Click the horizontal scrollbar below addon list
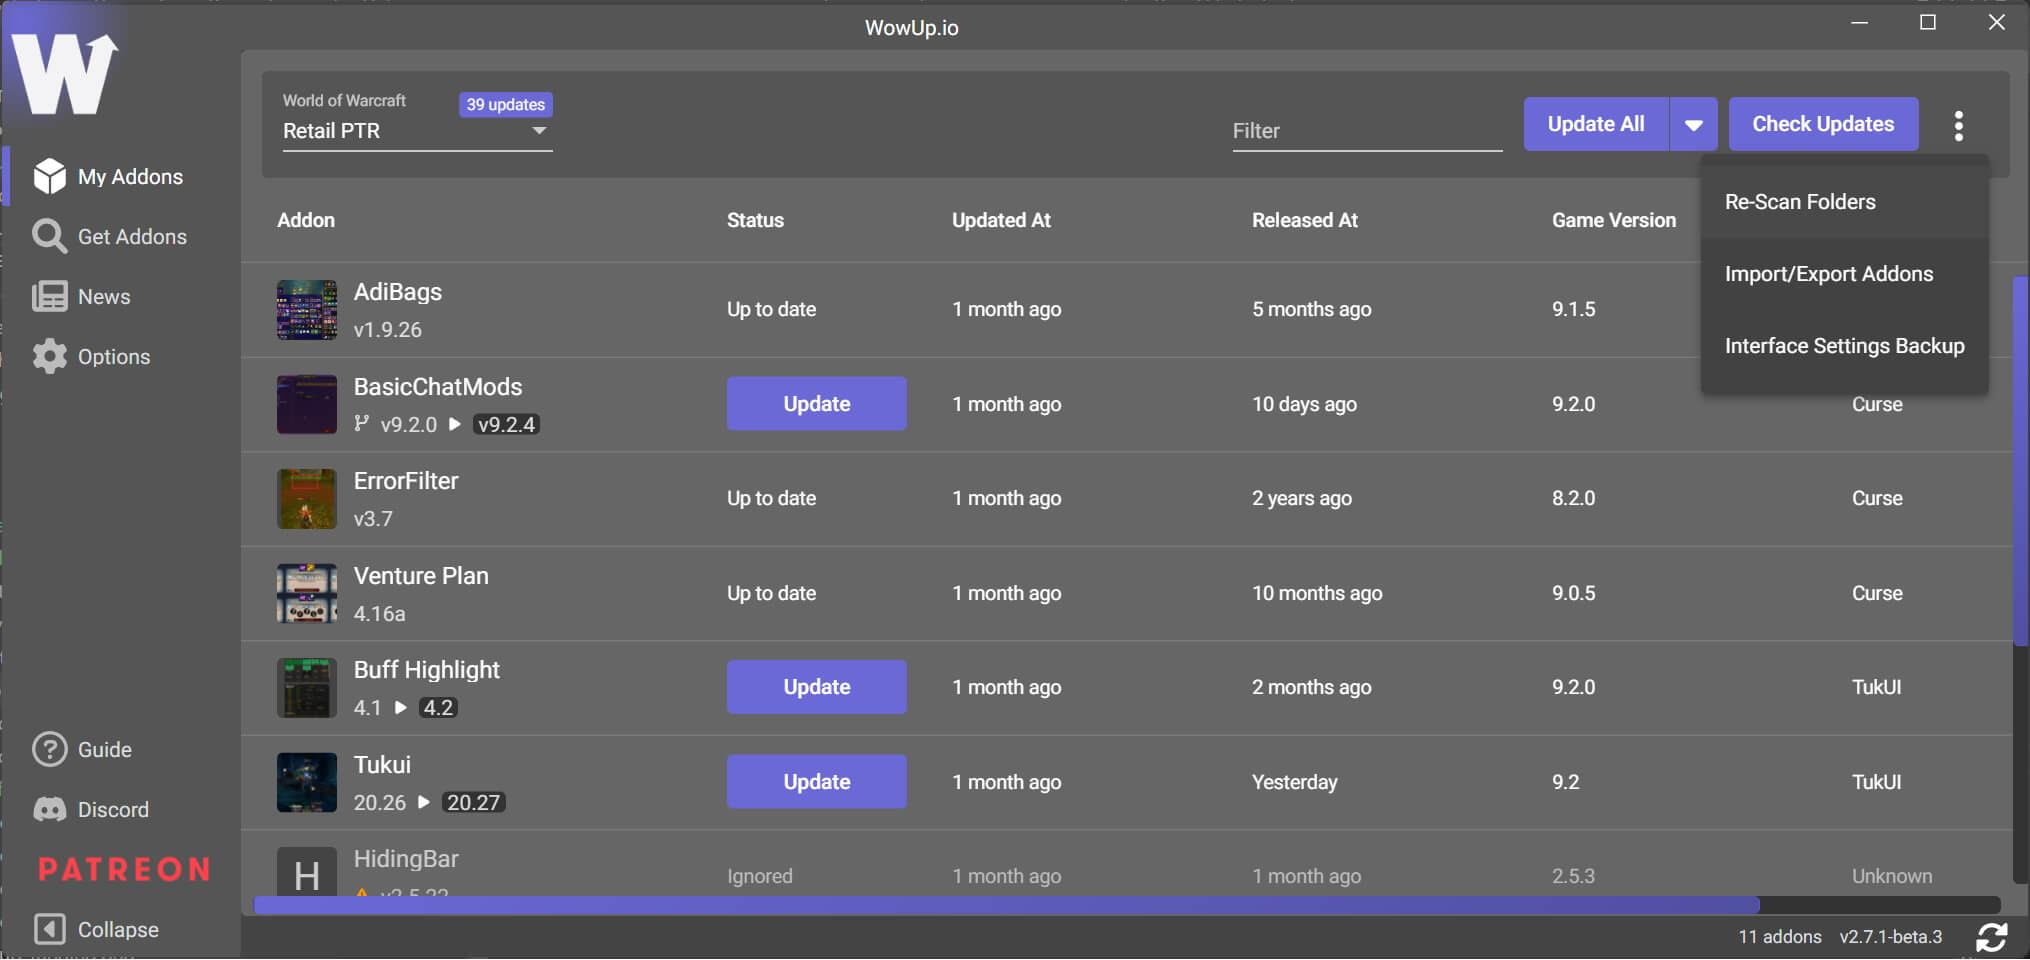This screenshot has width=2030, height=960. coord(1006,905)
